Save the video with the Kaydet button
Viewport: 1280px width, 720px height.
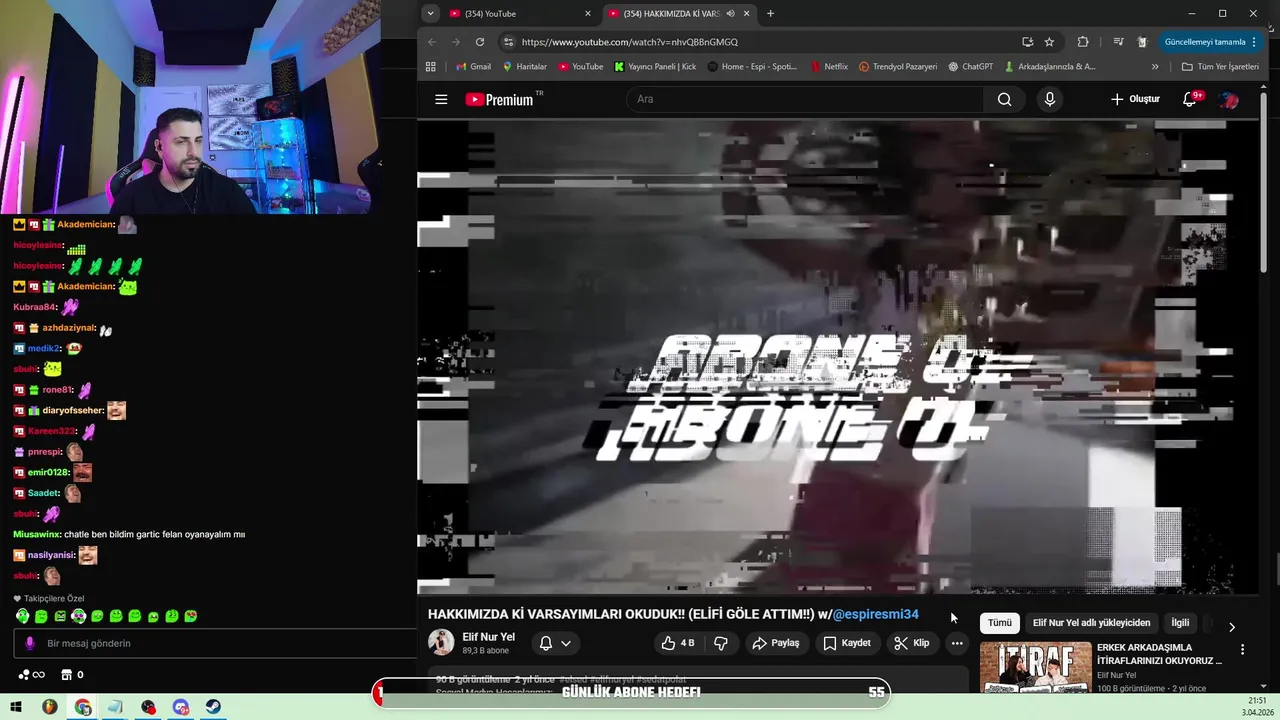pyautogui.click(x=847, y=643)
